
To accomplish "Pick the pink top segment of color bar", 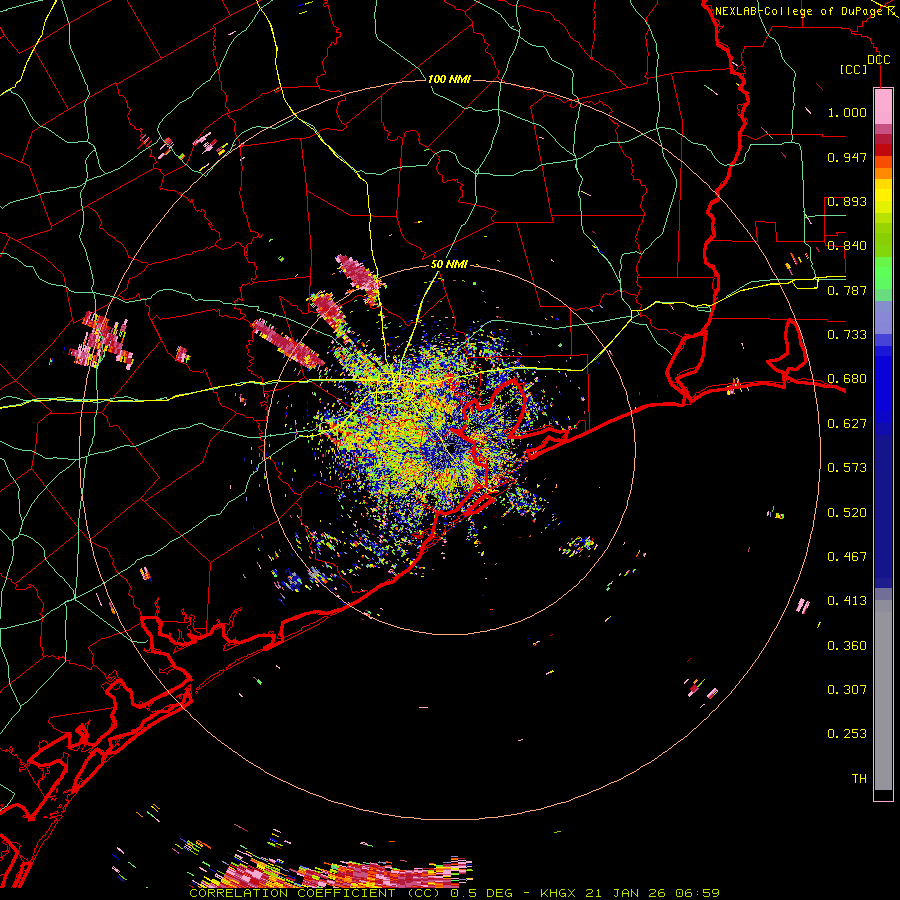I will click(883, 107).
